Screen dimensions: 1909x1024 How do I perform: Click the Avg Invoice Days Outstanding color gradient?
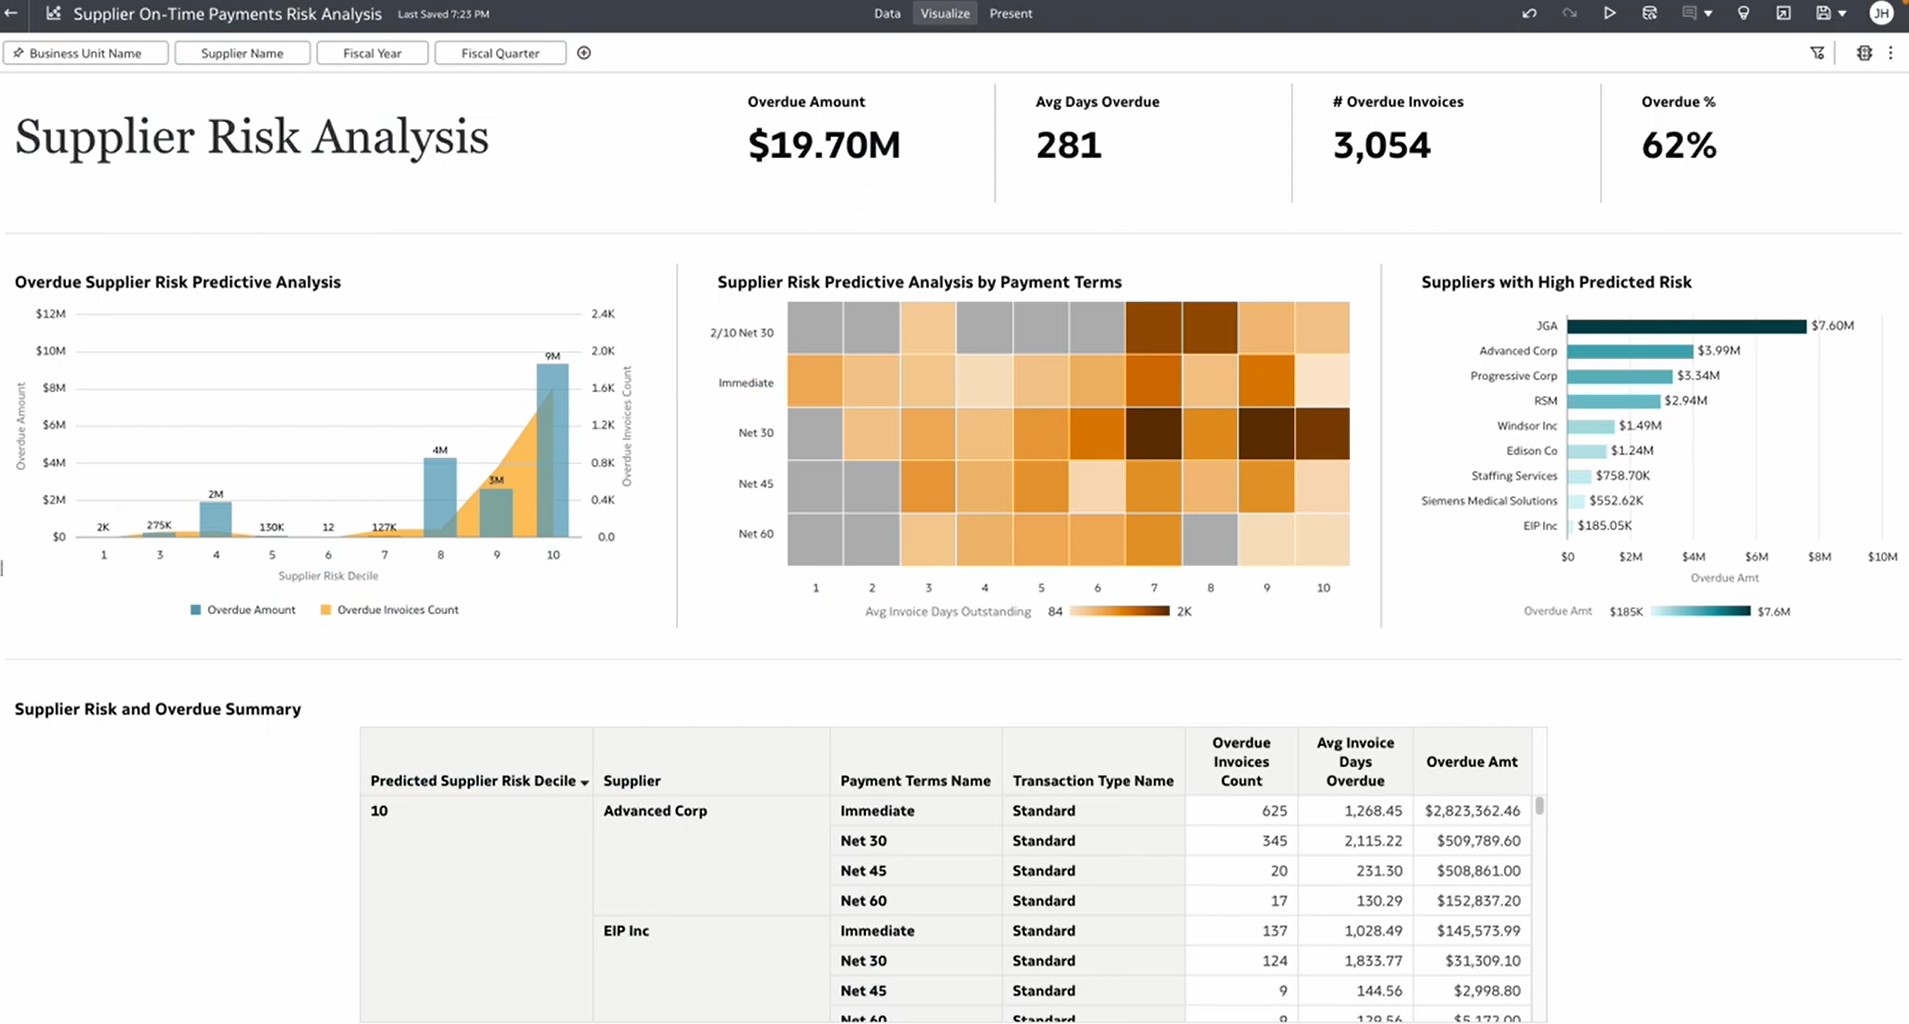pyautogui.click(x=1119, y=611)
